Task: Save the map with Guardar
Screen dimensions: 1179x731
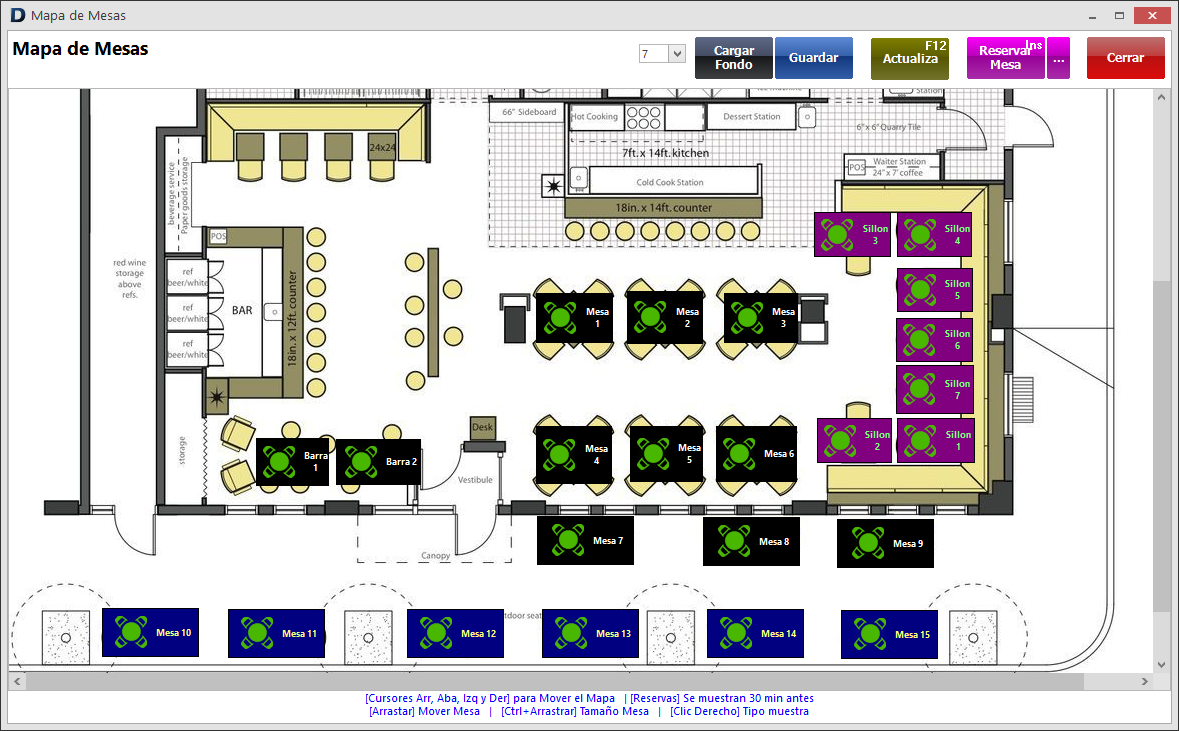Action: (x=813, y=58)
